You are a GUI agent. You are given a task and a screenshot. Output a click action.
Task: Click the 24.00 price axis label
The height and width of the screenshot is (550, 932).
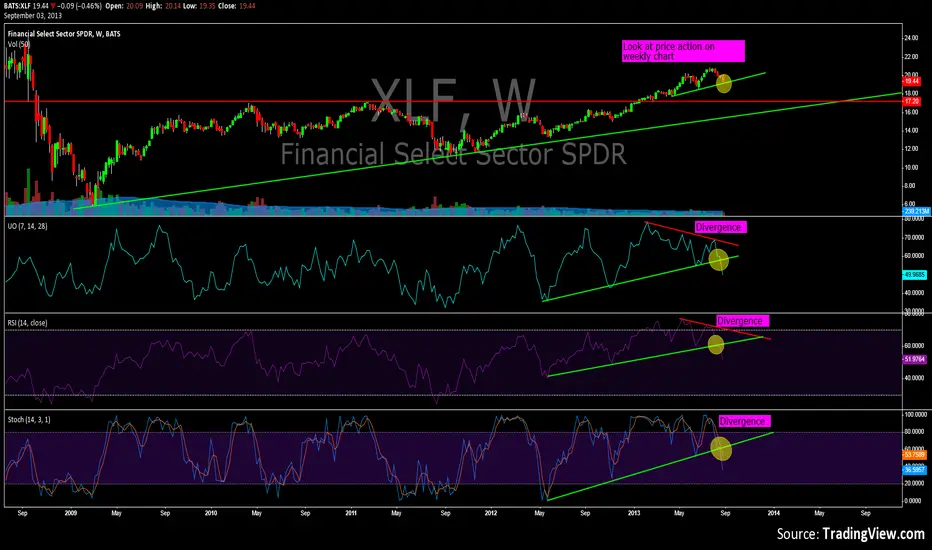point(911,38)
